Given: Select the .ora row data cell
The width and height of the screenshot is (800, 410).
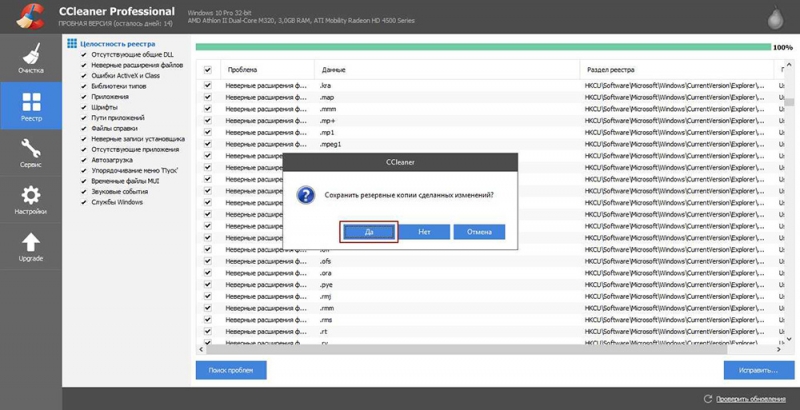Looking at the screenshot, I should (326, 273).
